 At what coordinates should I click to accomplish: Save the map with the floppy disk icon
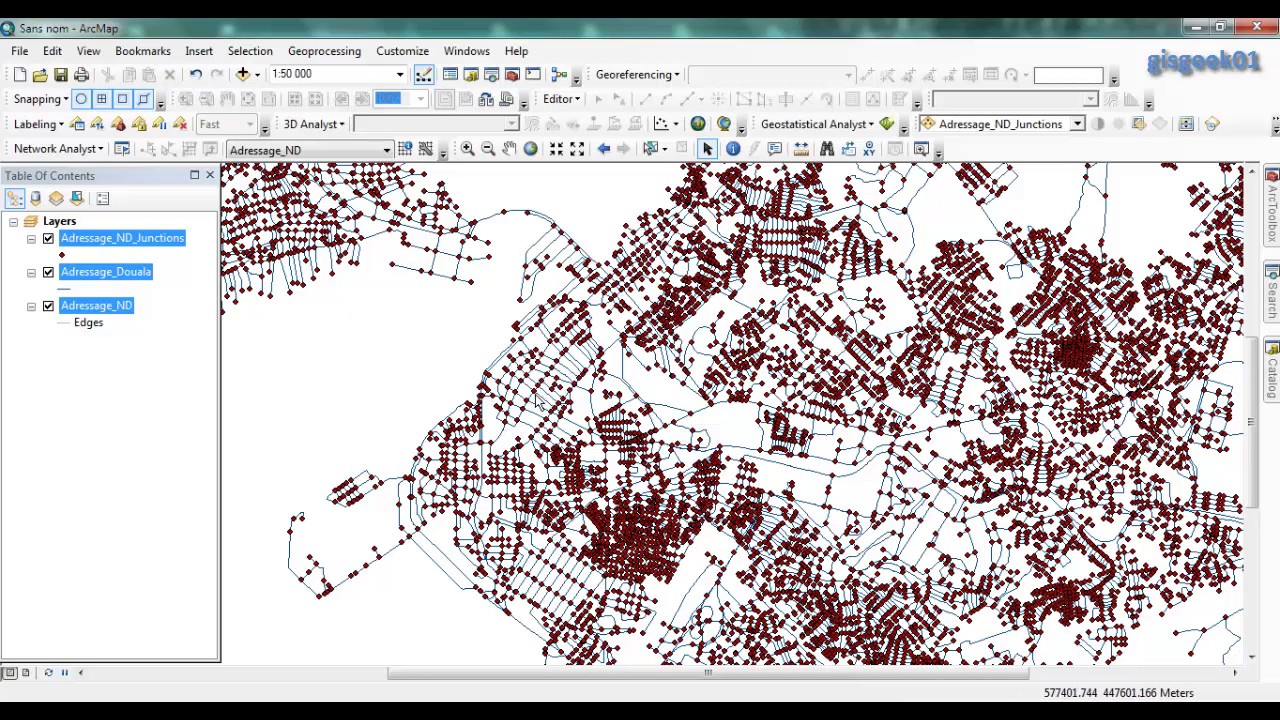point(61,74)
